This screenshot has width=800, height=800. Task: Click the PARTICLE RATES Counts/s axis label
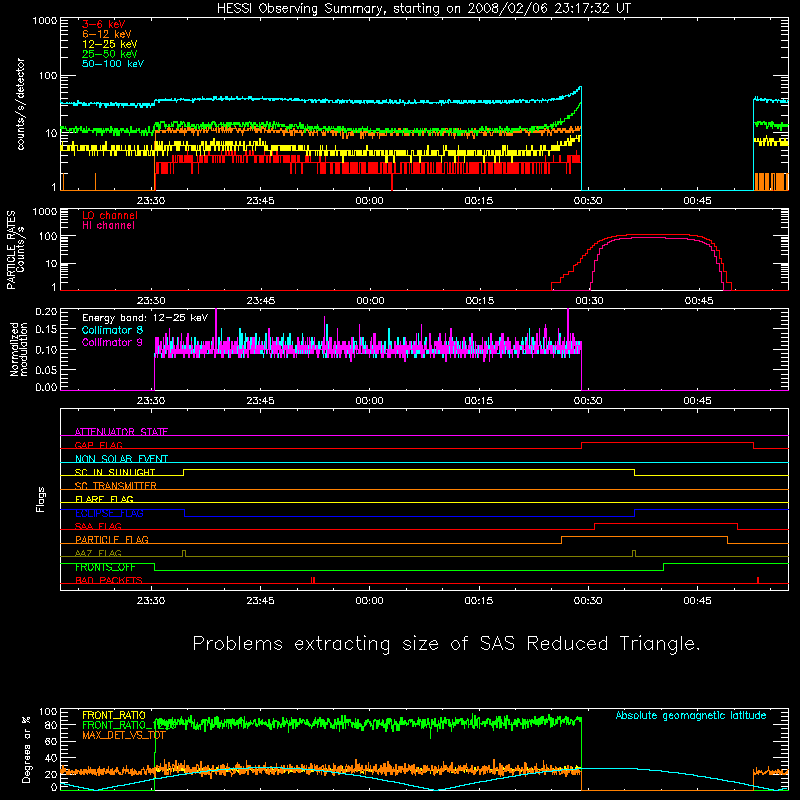tap(15, 250)
